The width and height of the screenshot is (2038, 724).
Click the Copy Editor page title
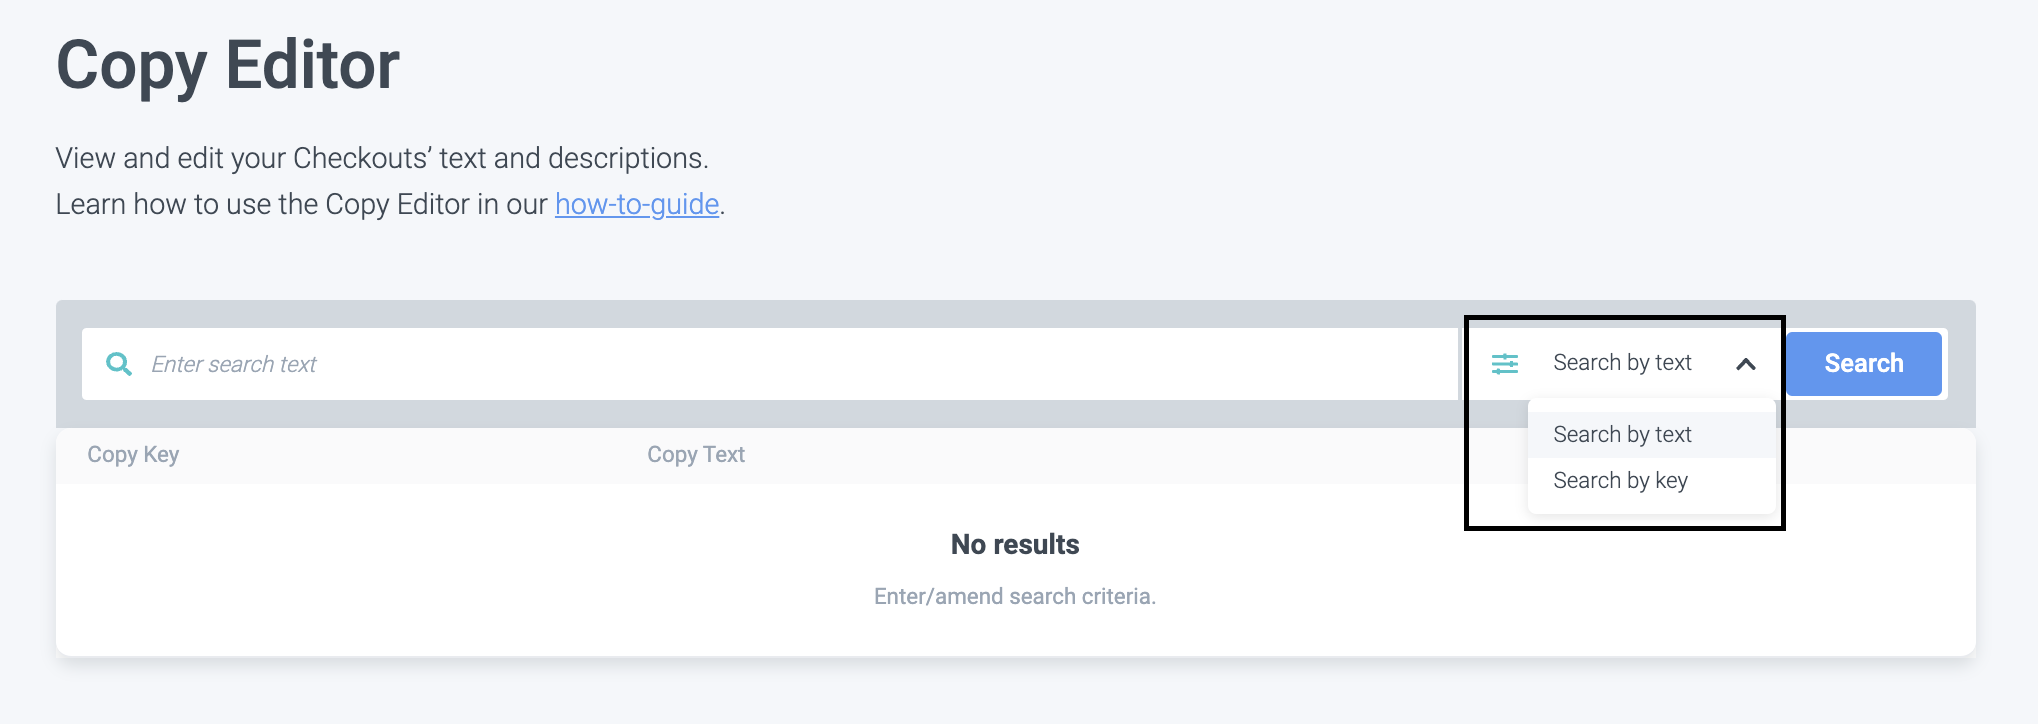pyautogui.click(x=228, y=66)
